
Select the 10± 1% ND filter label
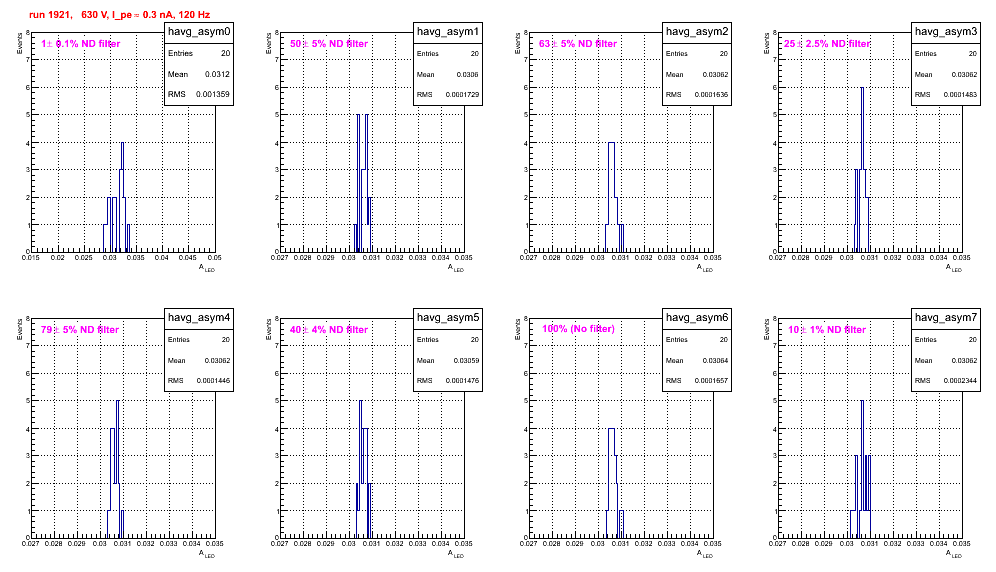click(x=827, y=330)
